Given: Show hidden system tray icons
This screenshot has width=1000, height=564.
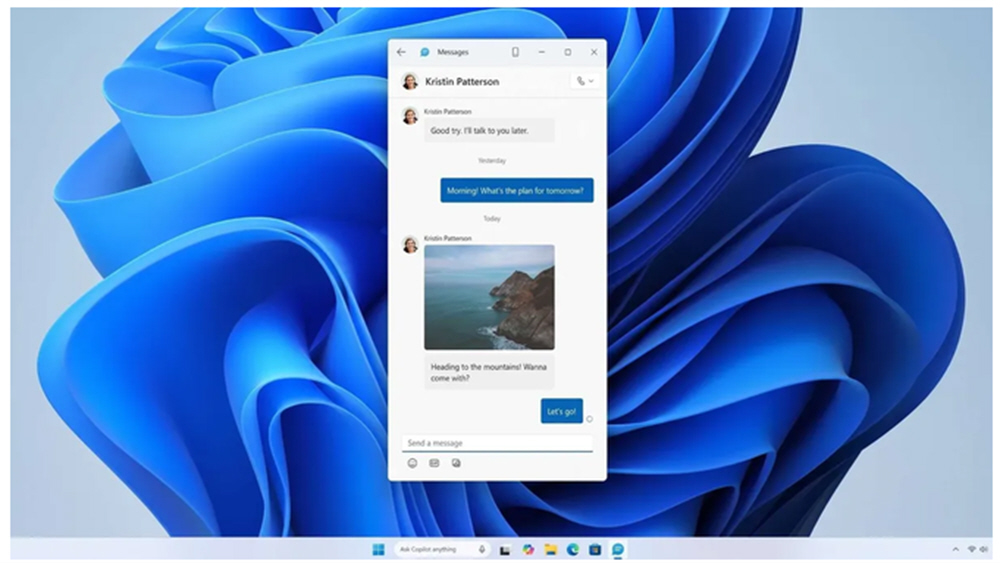Looking at the screenshot, I should [955, 549].
